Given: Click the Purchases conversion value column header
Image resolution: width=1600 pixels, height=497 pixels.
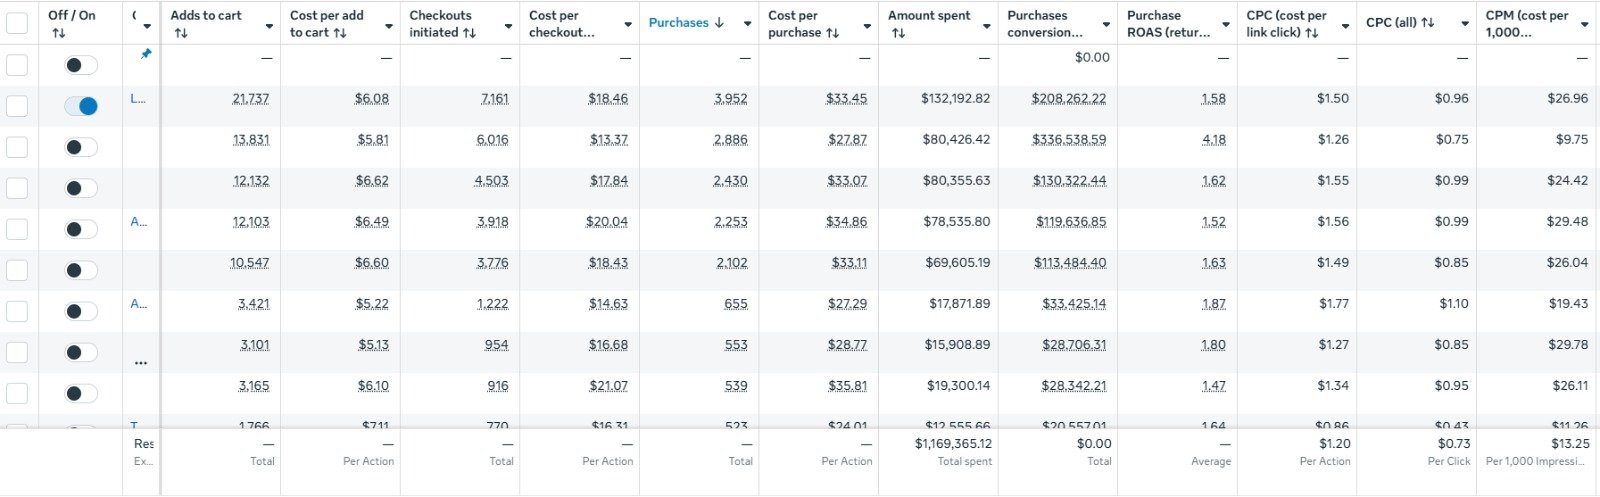Looking at the screenshot, I should click(1045, 24).
